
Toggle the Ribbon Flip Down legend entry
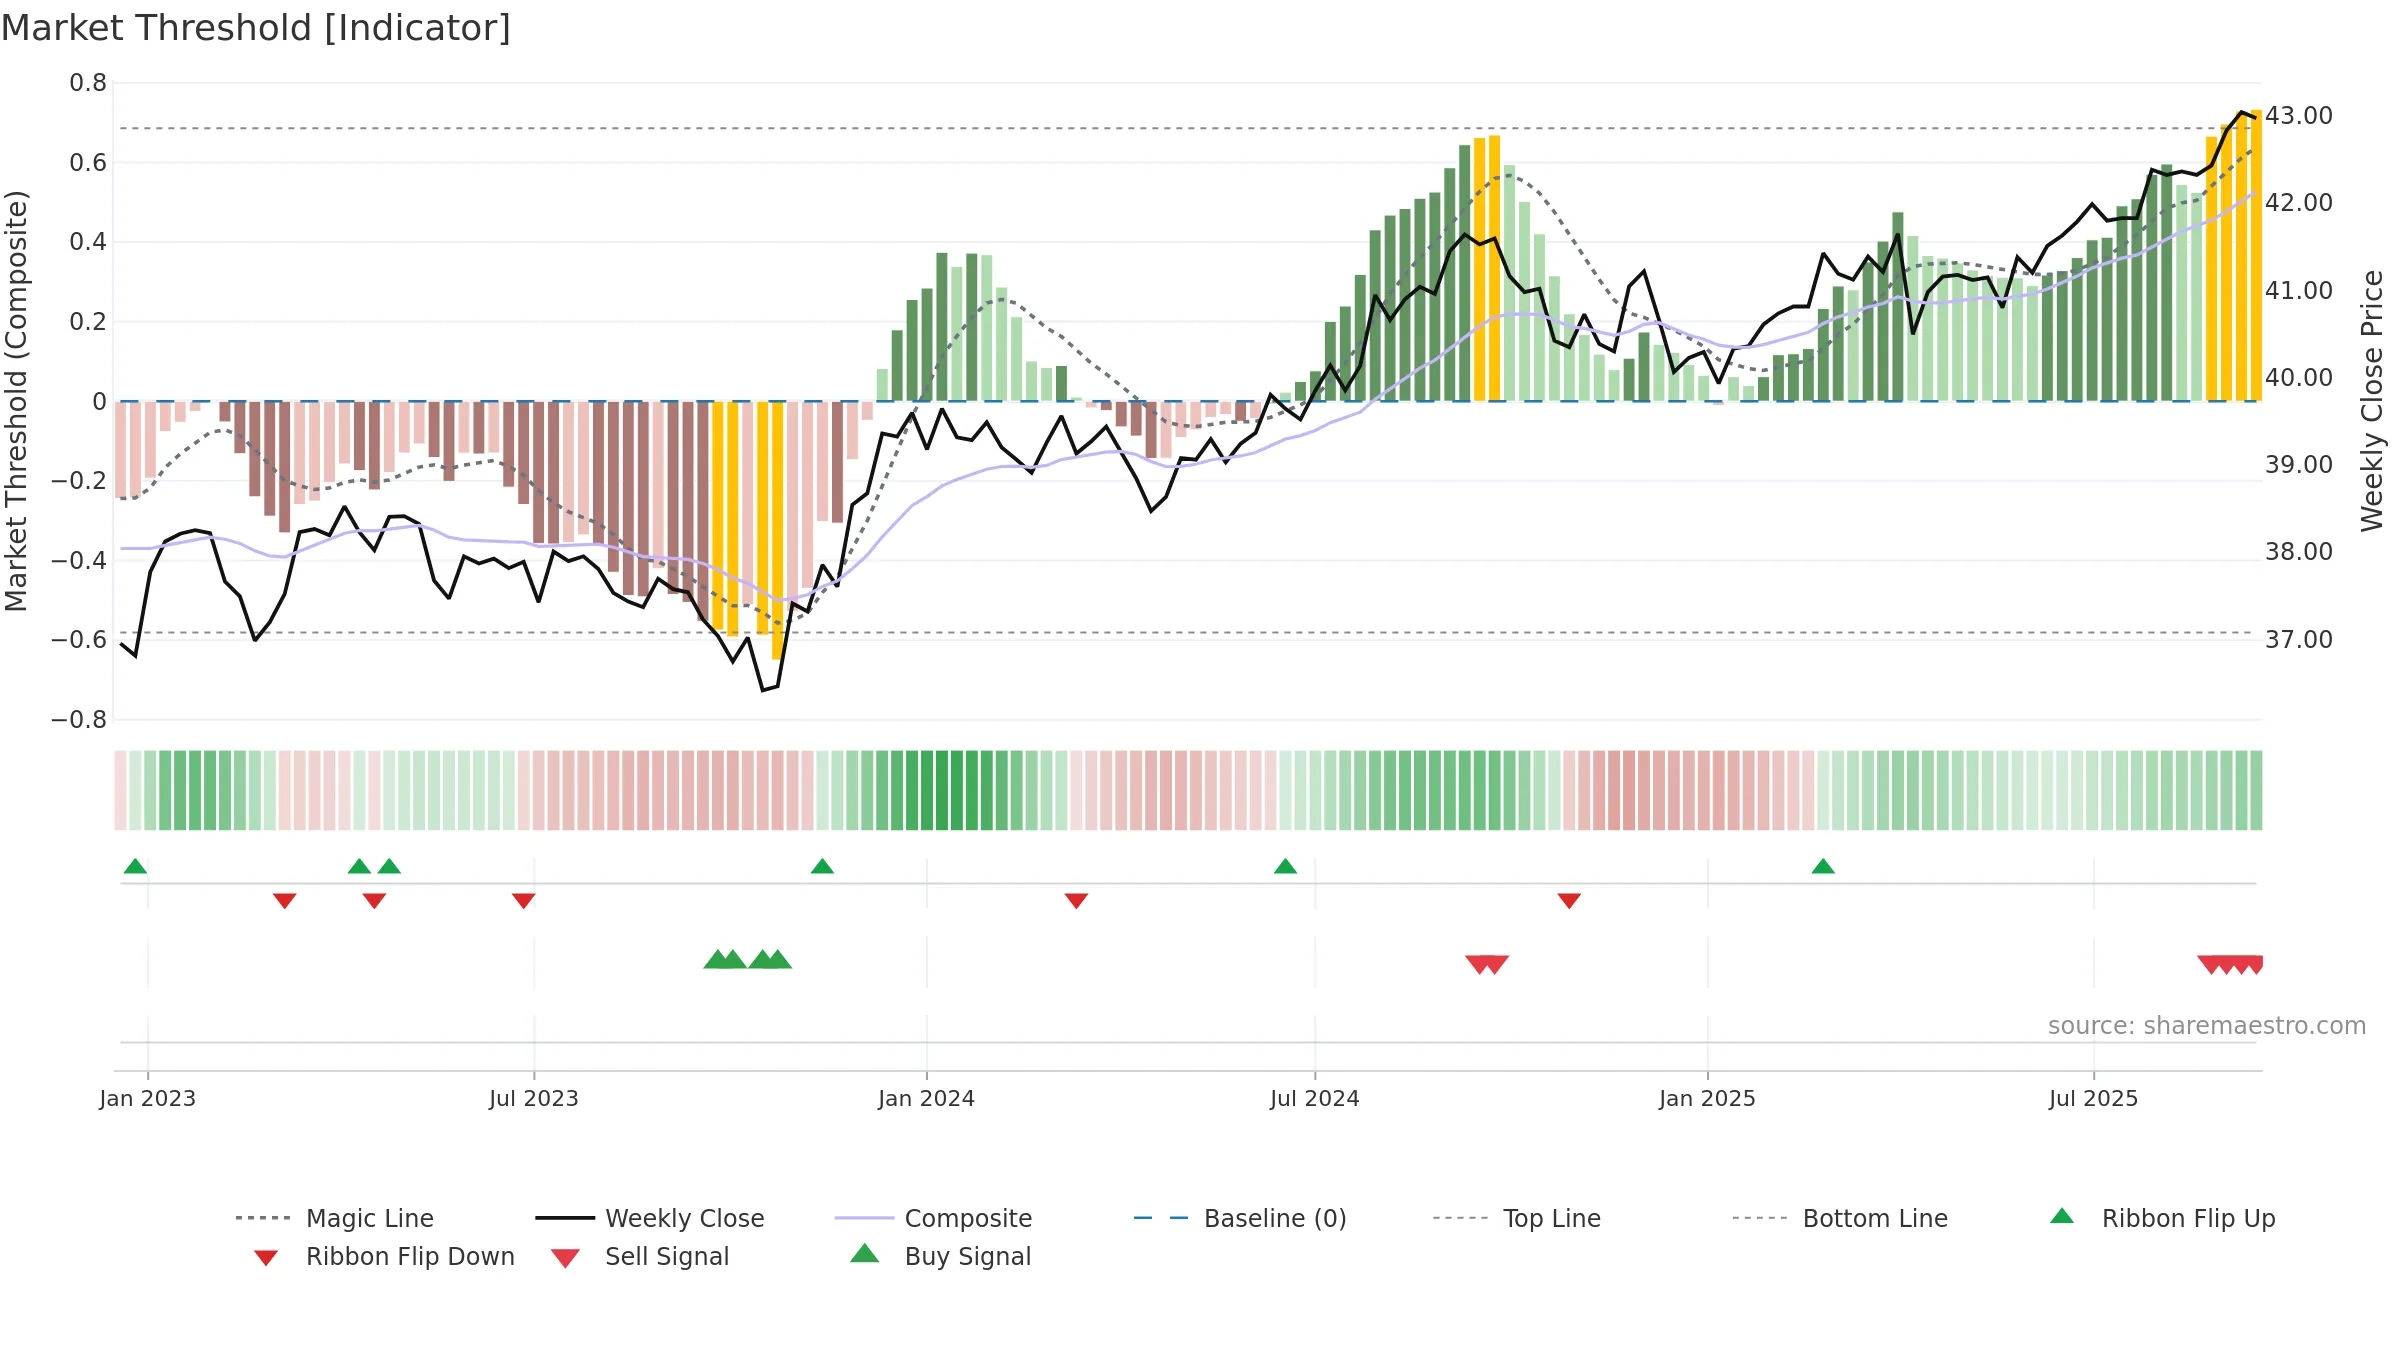tap(383, 1256)
